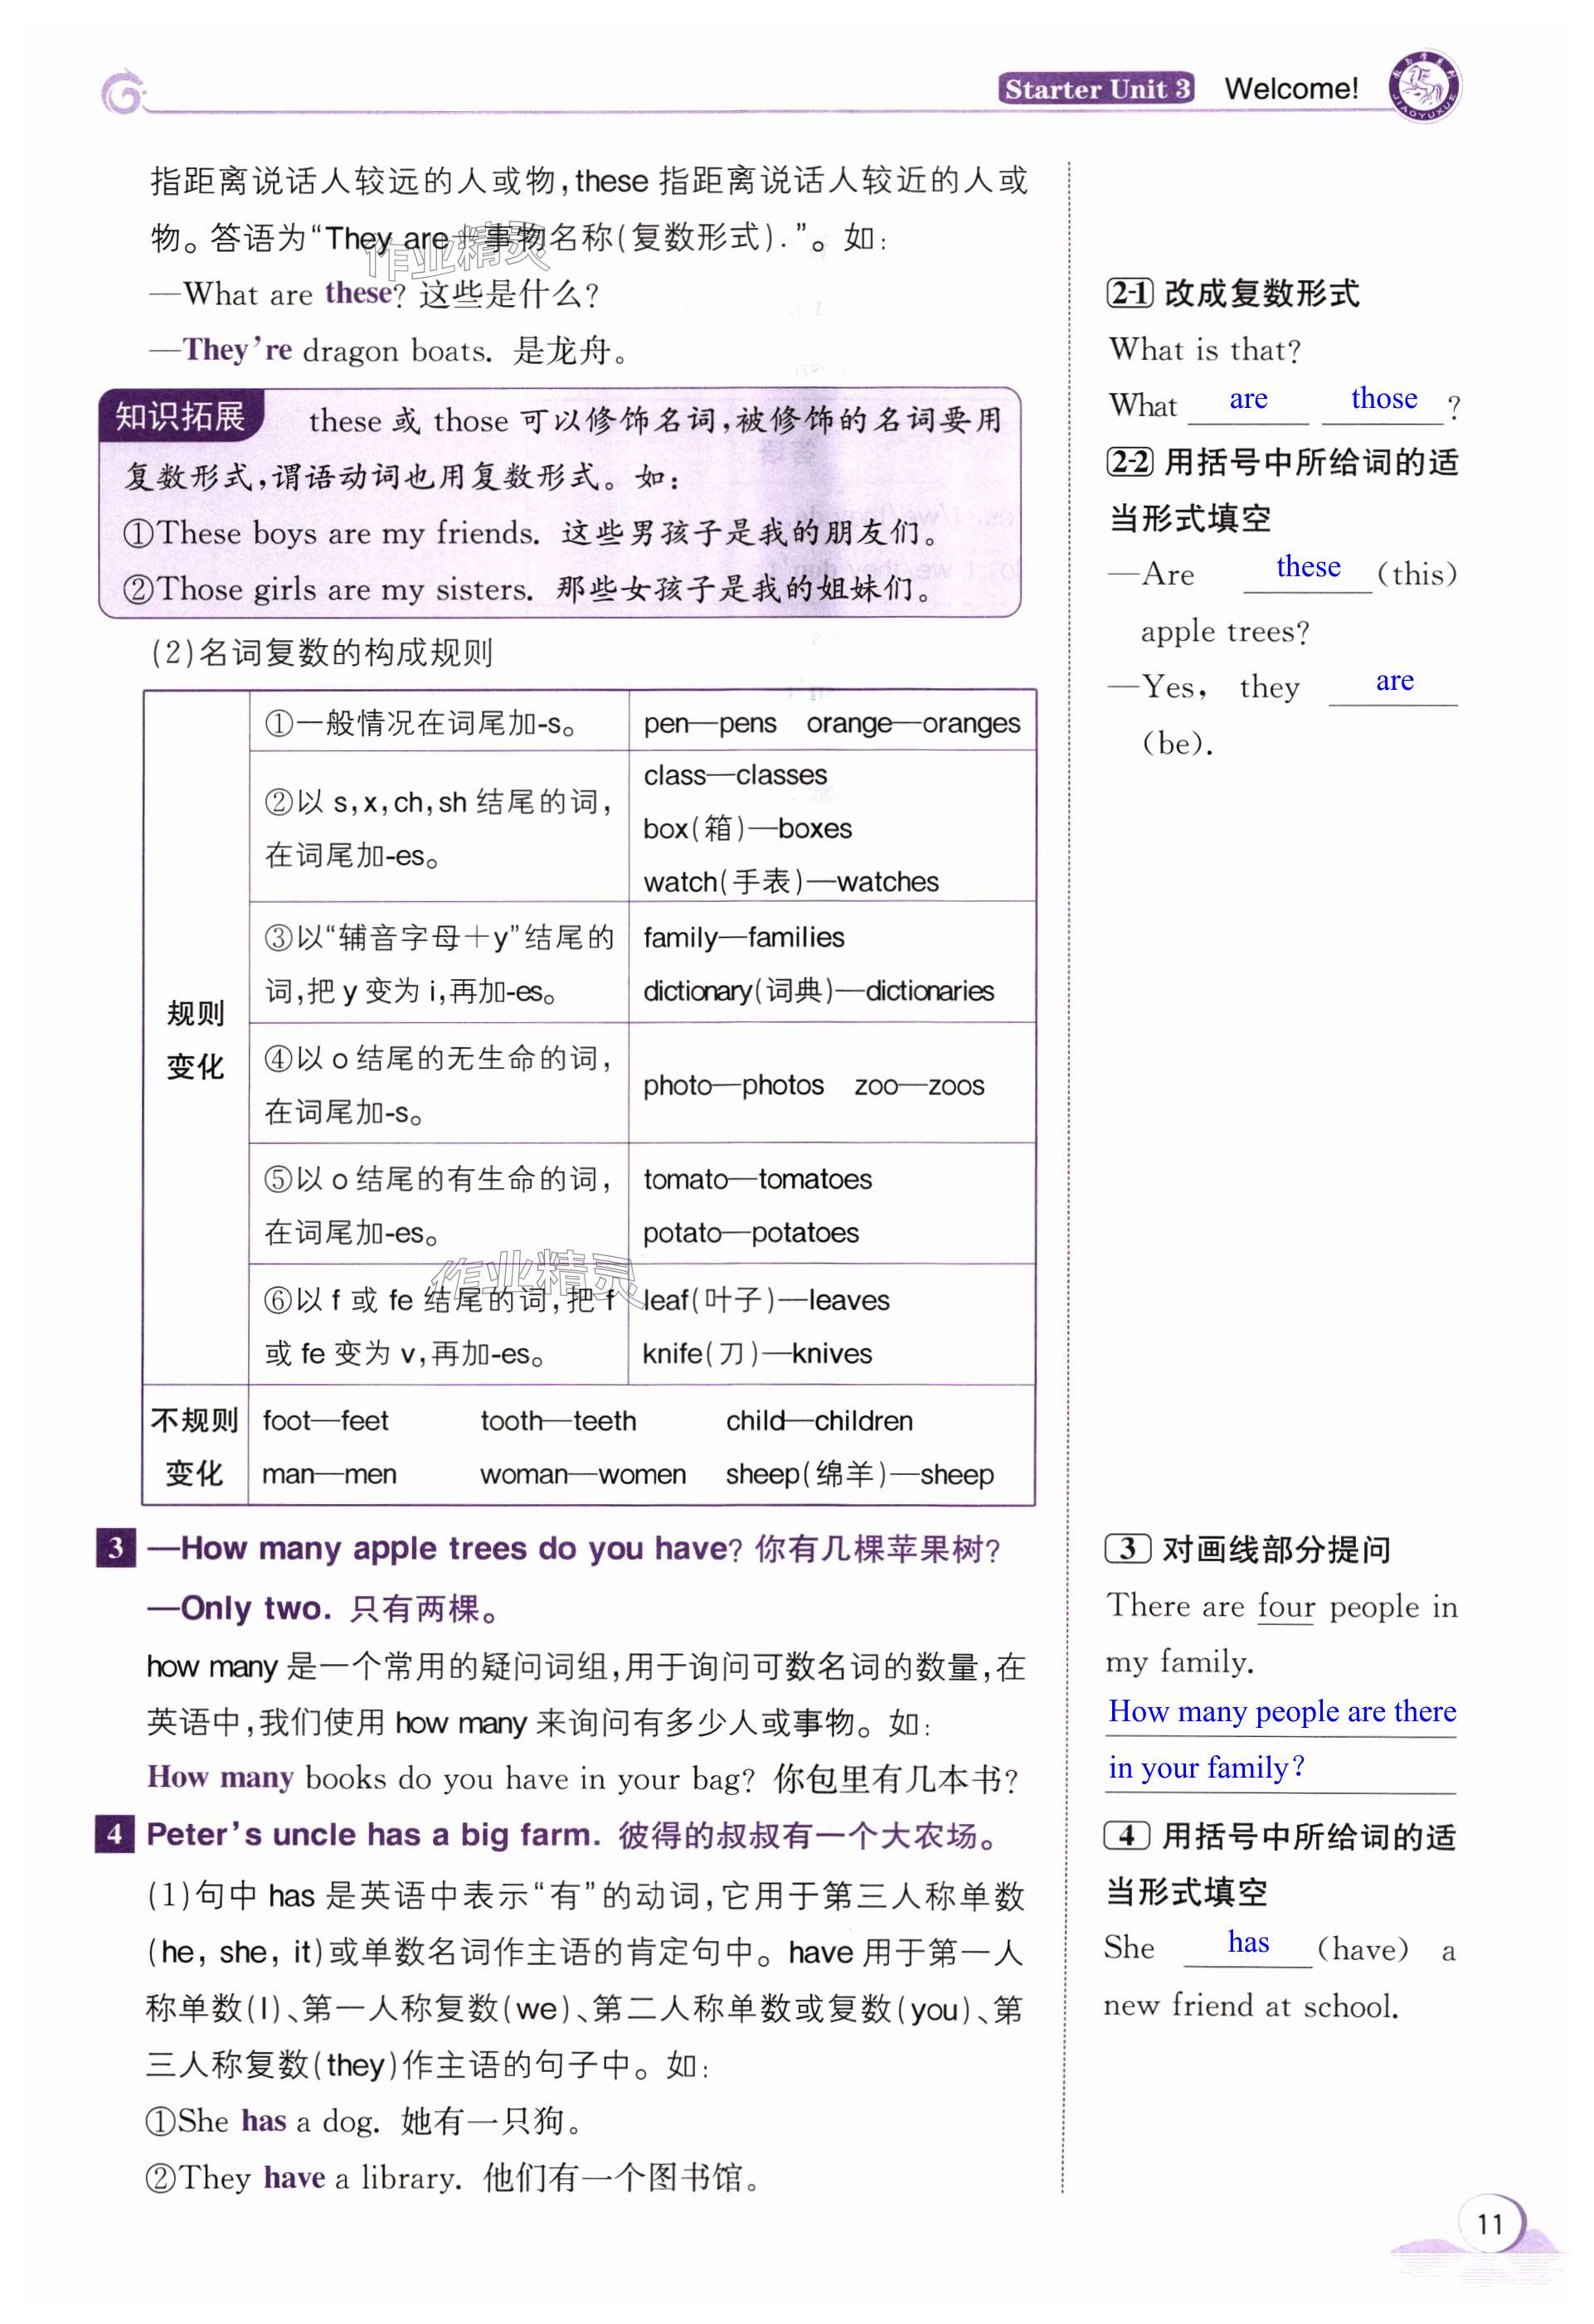1594x2324 pixels.
Task: Click the 不规则变化 table row header
Action: (195, 1446)
